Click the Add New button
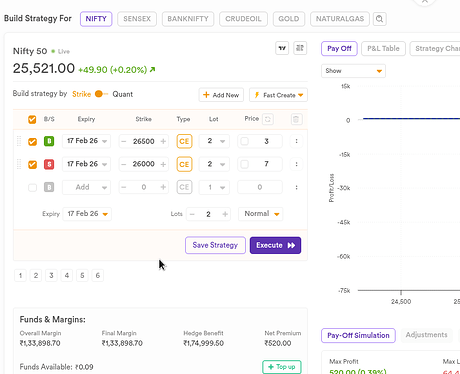The width and height of the screenshot is (460, 374). tap(221, 95)
